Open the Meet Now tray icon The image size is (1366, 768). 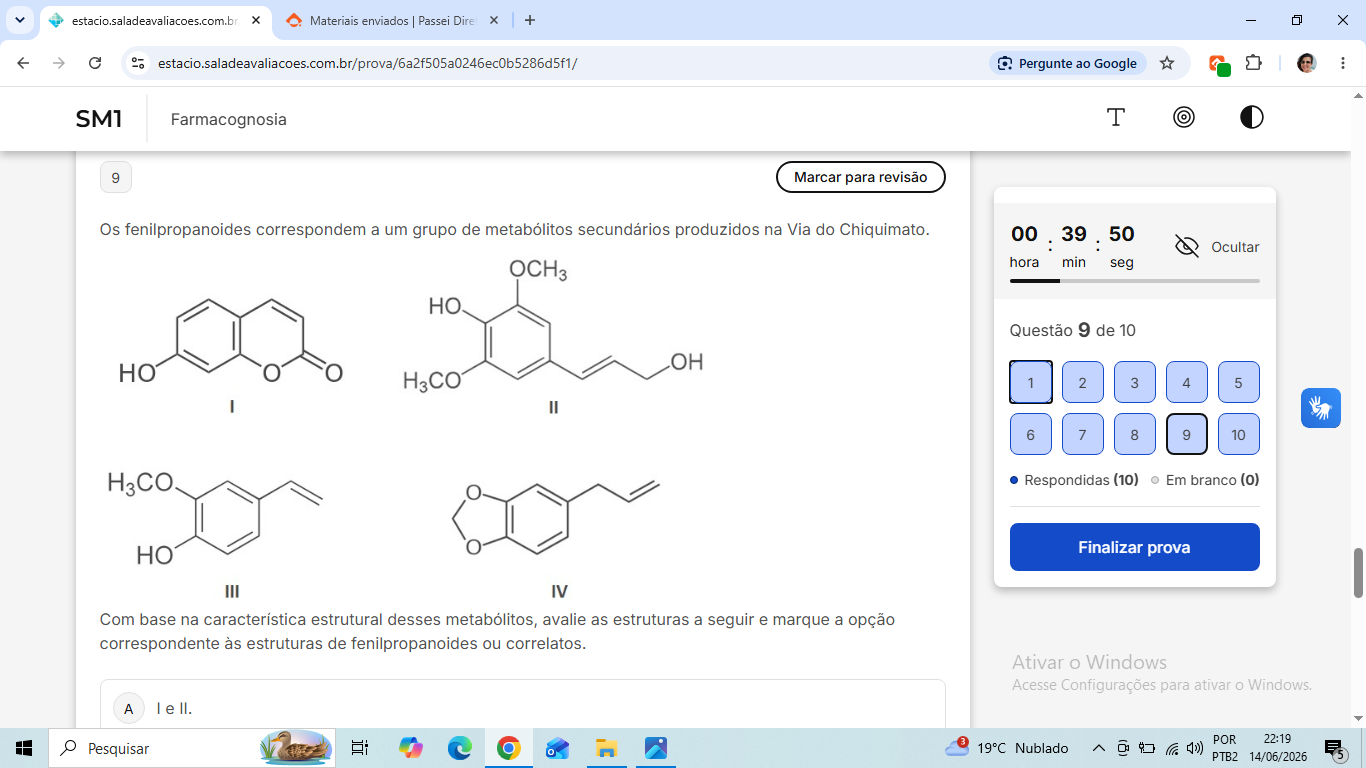[x=1123, y=748]
